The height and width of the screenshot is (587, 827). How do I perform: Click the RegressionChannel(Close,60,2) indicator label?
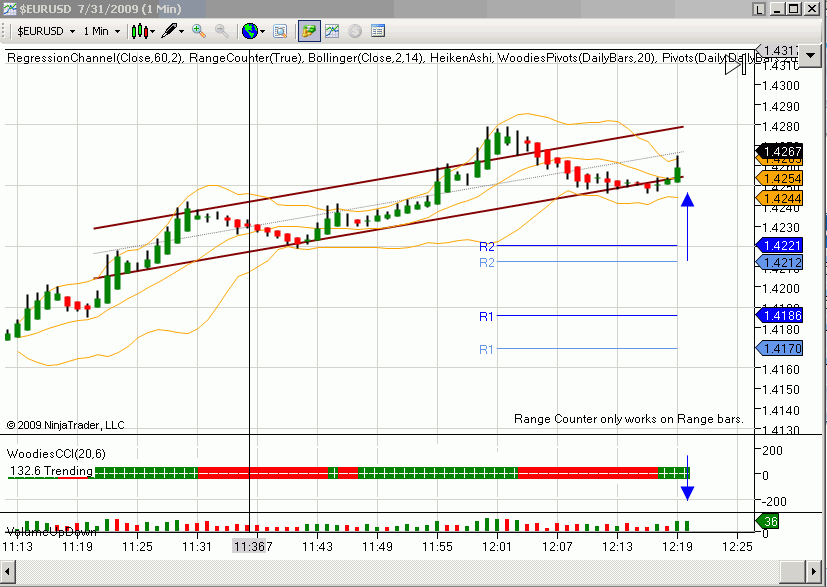95,58
